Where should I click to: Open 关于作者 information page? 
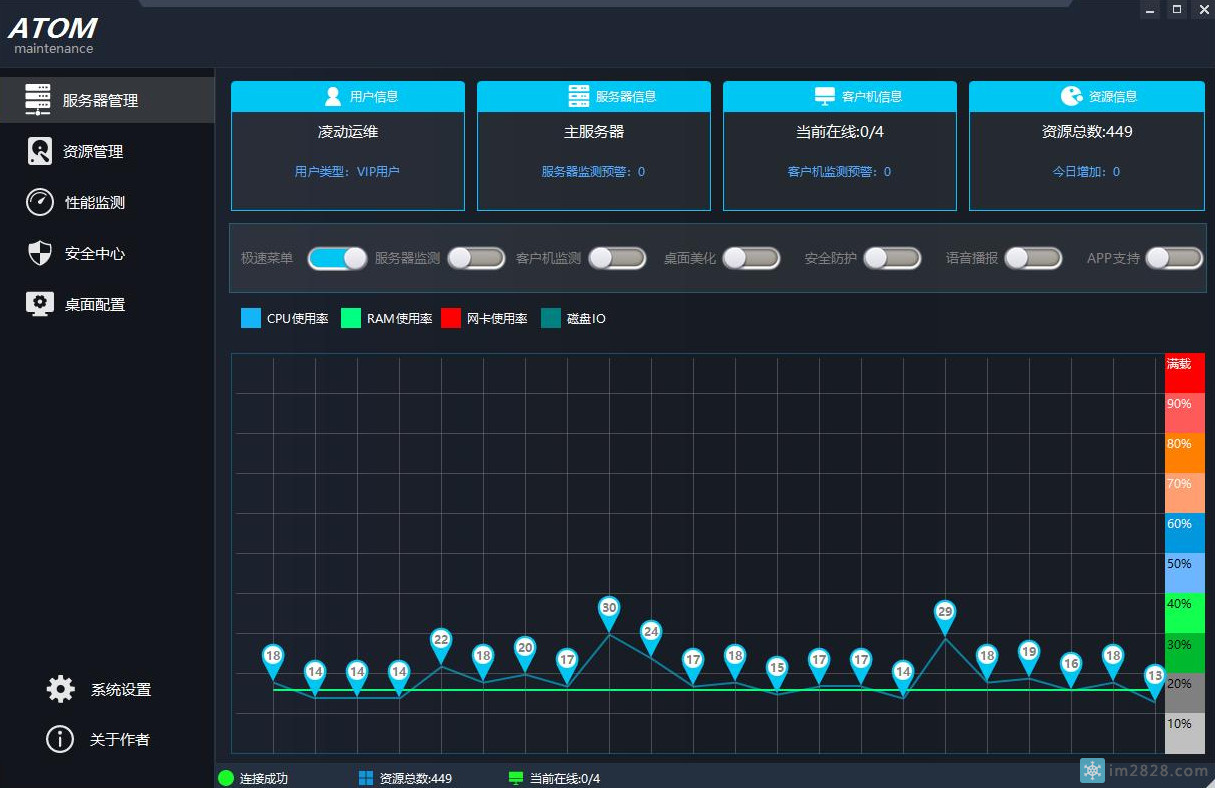point(59,739)
